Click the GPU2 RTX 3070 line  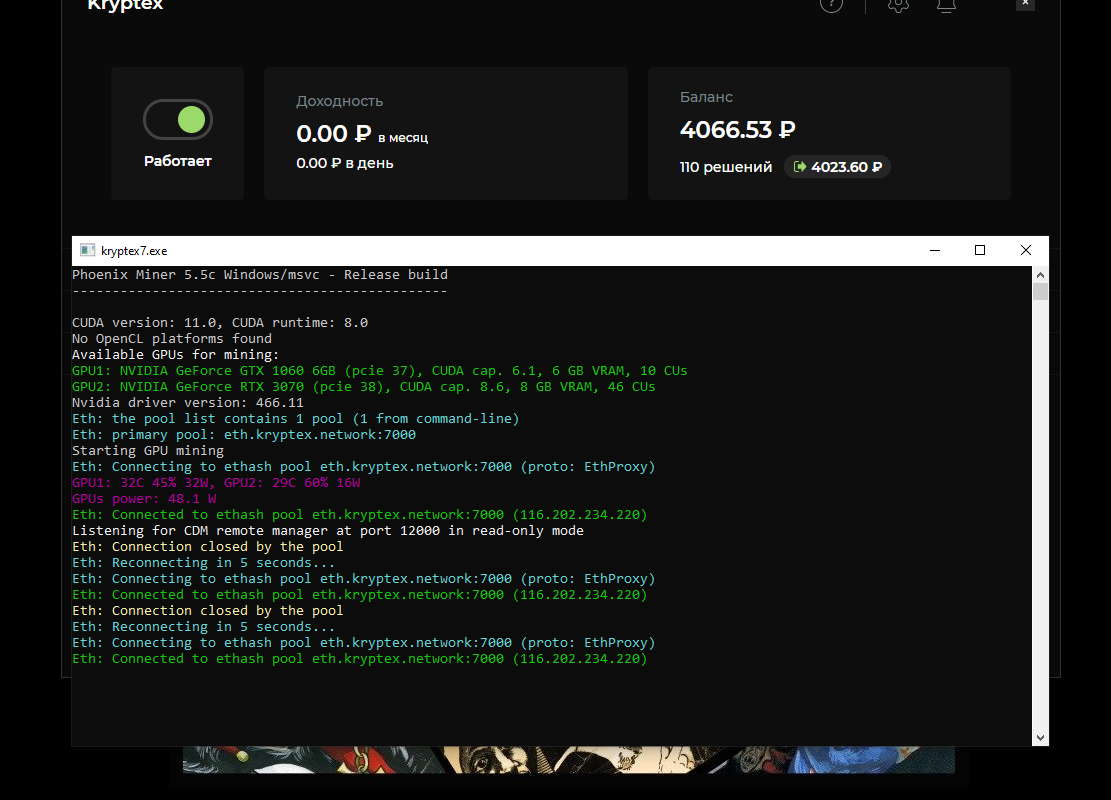pos(363,387)
